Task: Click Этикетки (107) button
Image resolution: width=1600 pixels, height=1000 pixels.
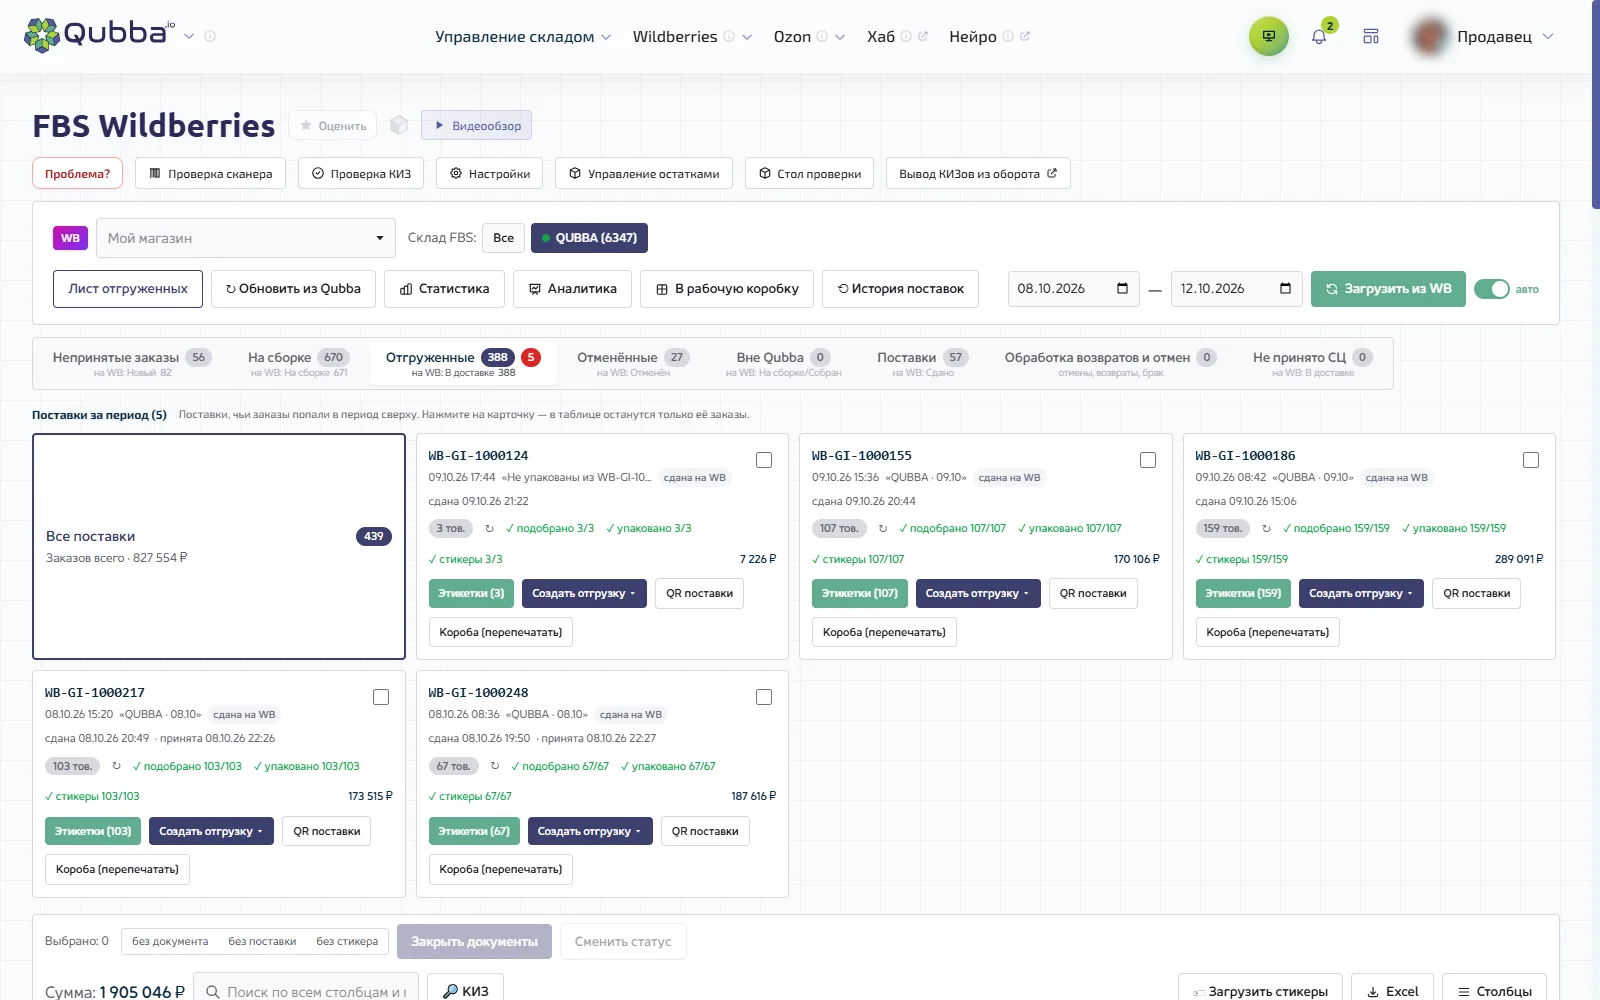Action: pos(860,593)
